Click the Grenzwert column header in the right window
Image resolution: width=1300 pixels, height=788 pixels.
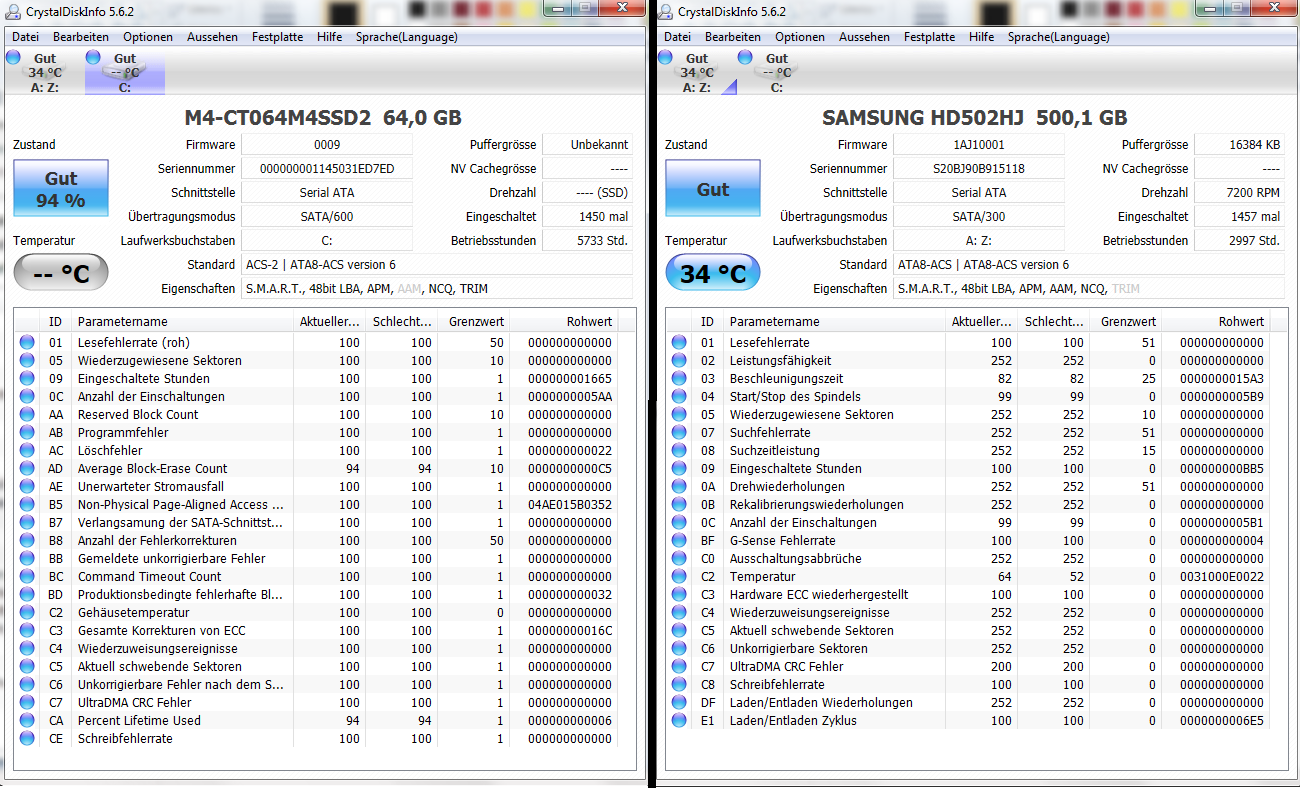point(1126,322)
